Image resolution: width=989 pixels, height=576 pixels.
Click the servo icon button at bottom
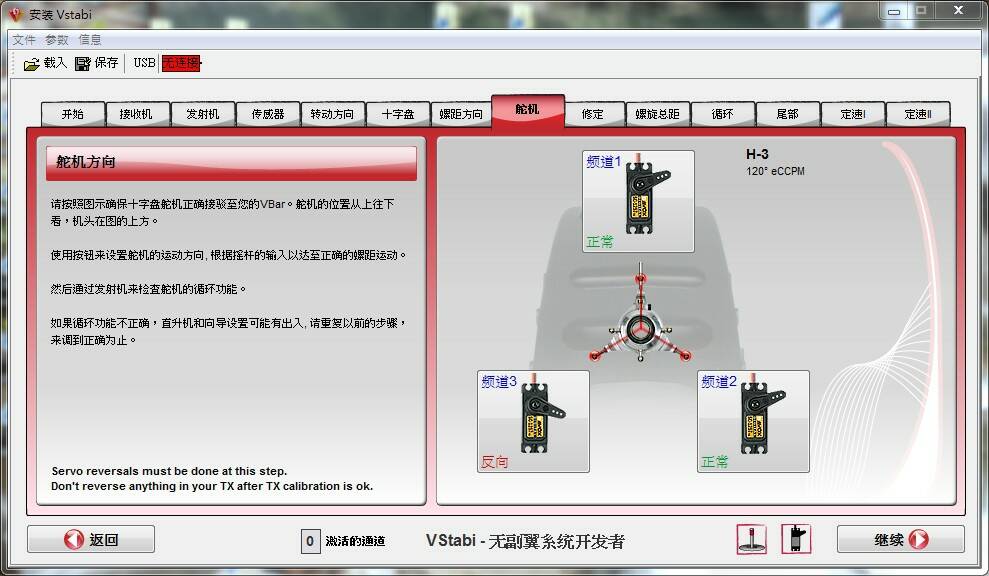pyautogui.click(x=796, y=540)
